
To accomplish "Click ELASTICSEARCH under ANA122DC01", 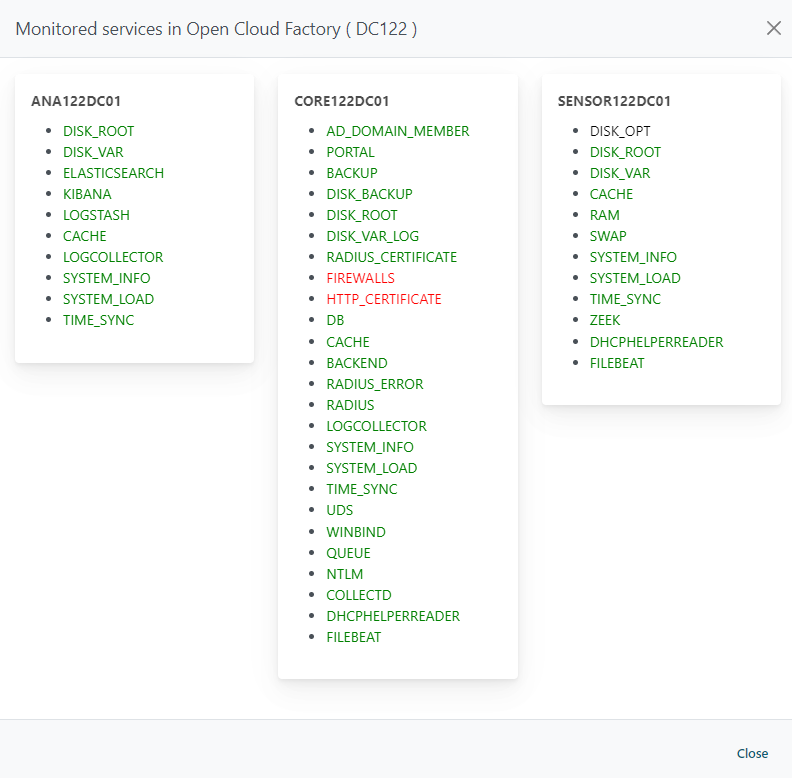I will [x=113, y=173].
